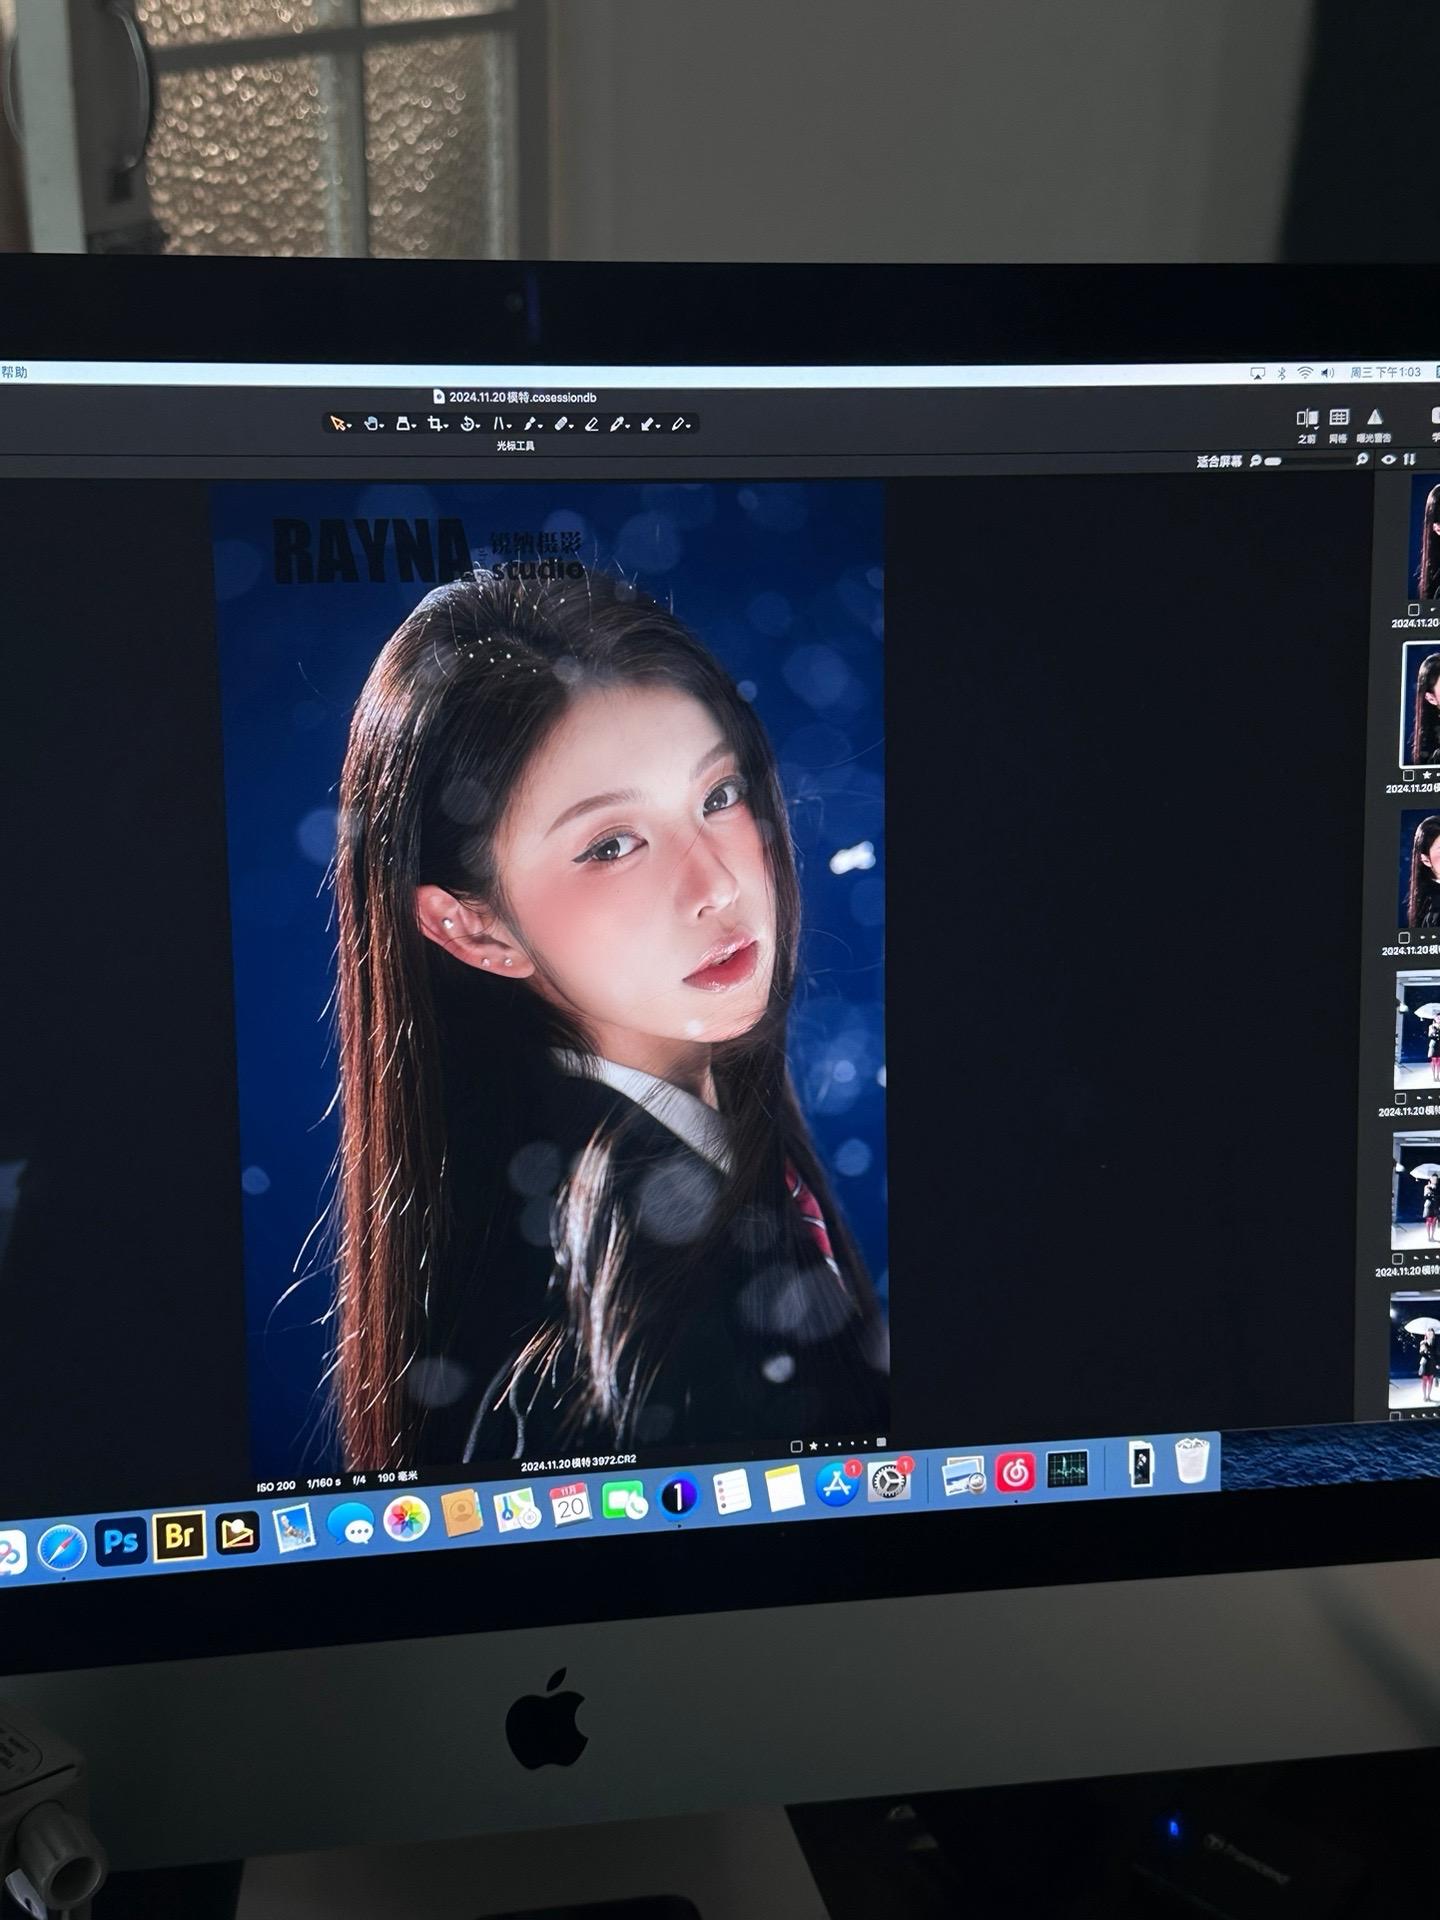Viewport: 1440px width, 1920px height.
Task: Open the browser sort order icon
Action: [1410, 459]
